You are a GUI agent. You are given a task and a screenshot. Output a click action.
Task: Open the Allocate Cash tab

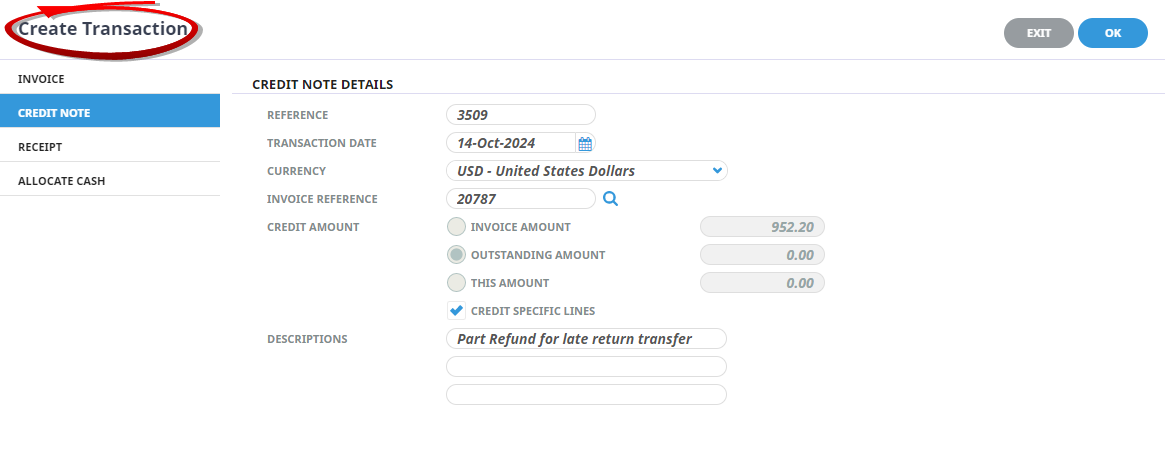[x=110, y=180]
